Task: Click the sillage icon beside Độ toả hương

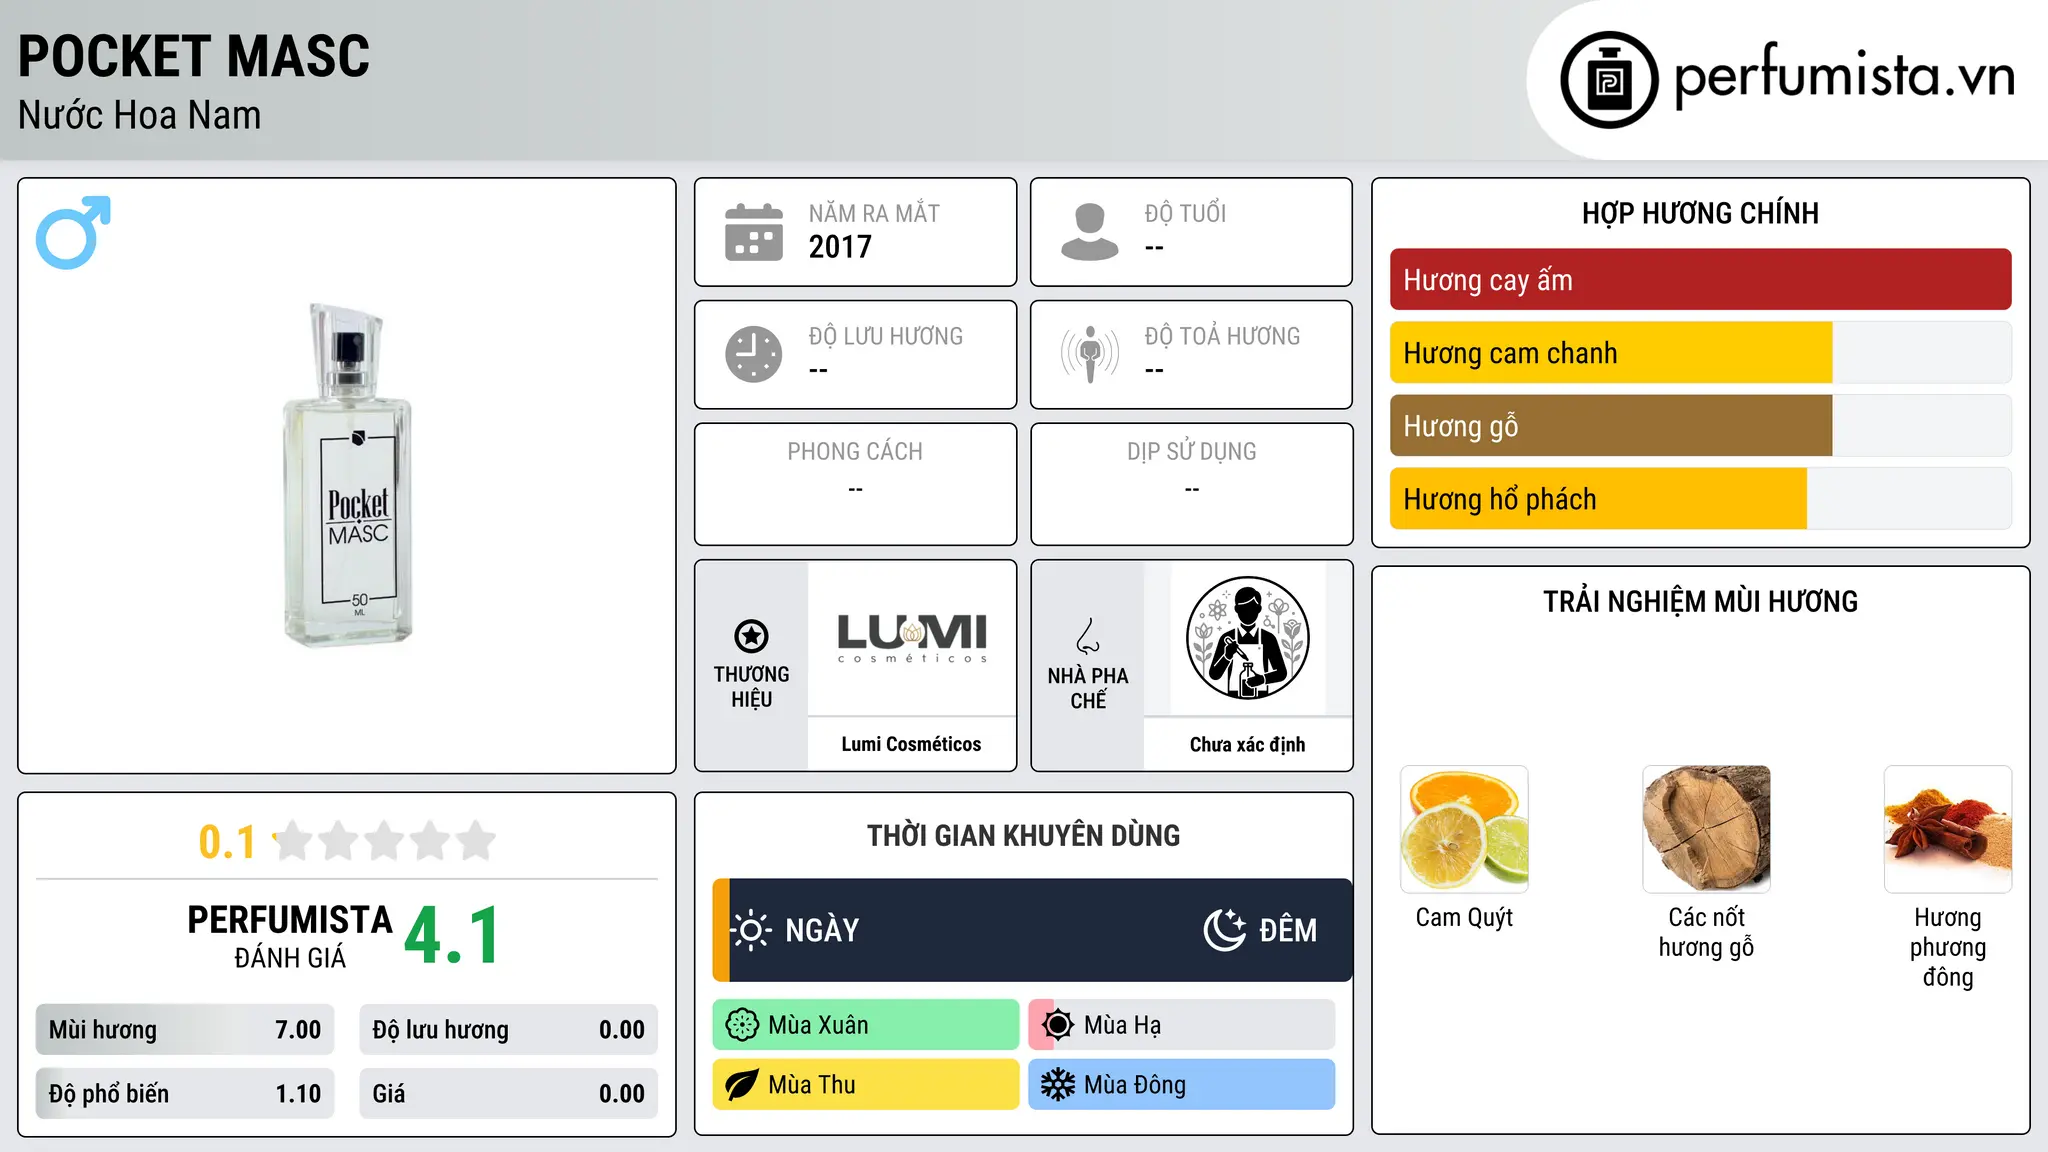Action: 1090,354
